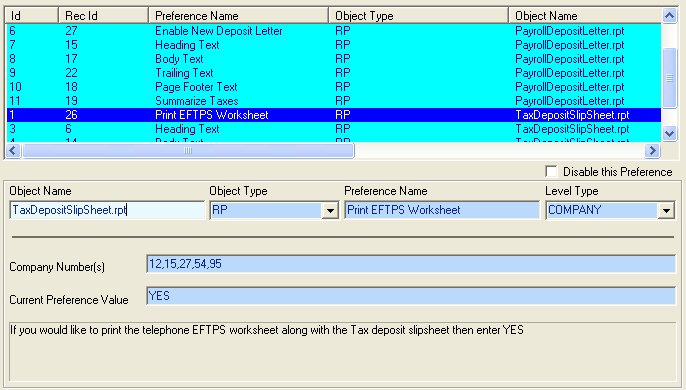Click the Object Name input field

click(x=107, y=210)
